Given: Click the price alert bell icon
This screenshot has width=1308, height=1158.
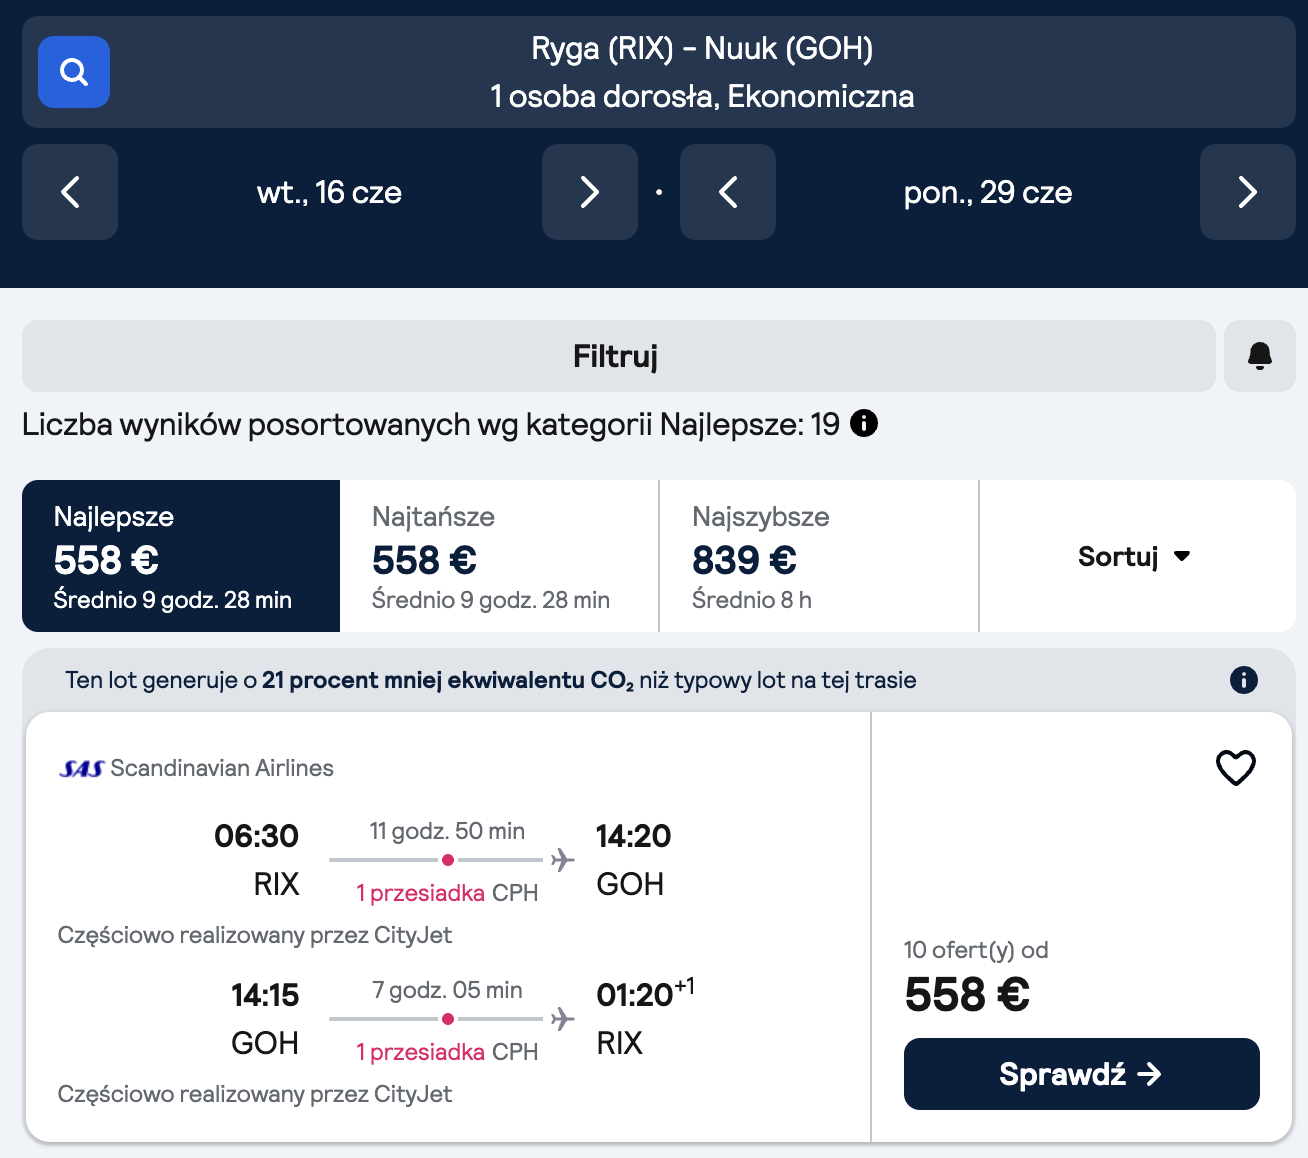Looking at the screenshot, I should coord(1259,356).
